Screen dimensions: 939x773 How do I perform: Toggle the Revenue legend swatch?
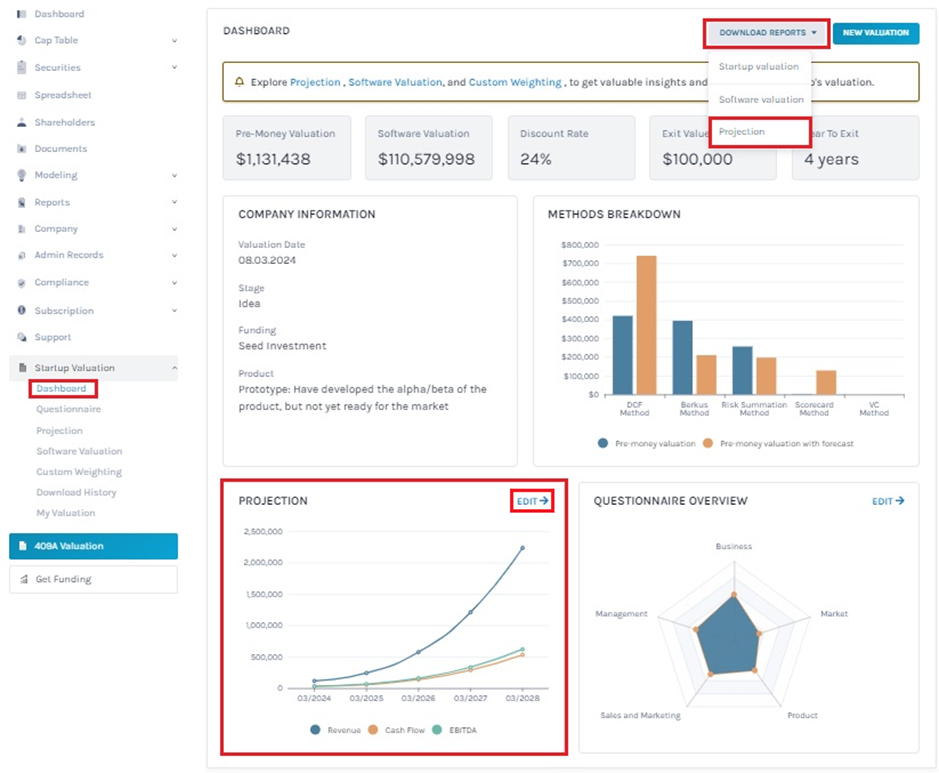click(x=316, y=730)
